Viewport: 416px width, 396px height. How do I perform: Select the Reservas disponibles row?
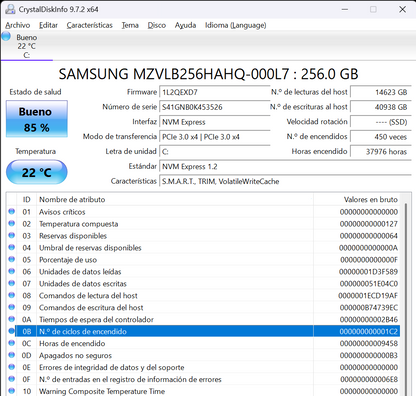click(203, 236)
